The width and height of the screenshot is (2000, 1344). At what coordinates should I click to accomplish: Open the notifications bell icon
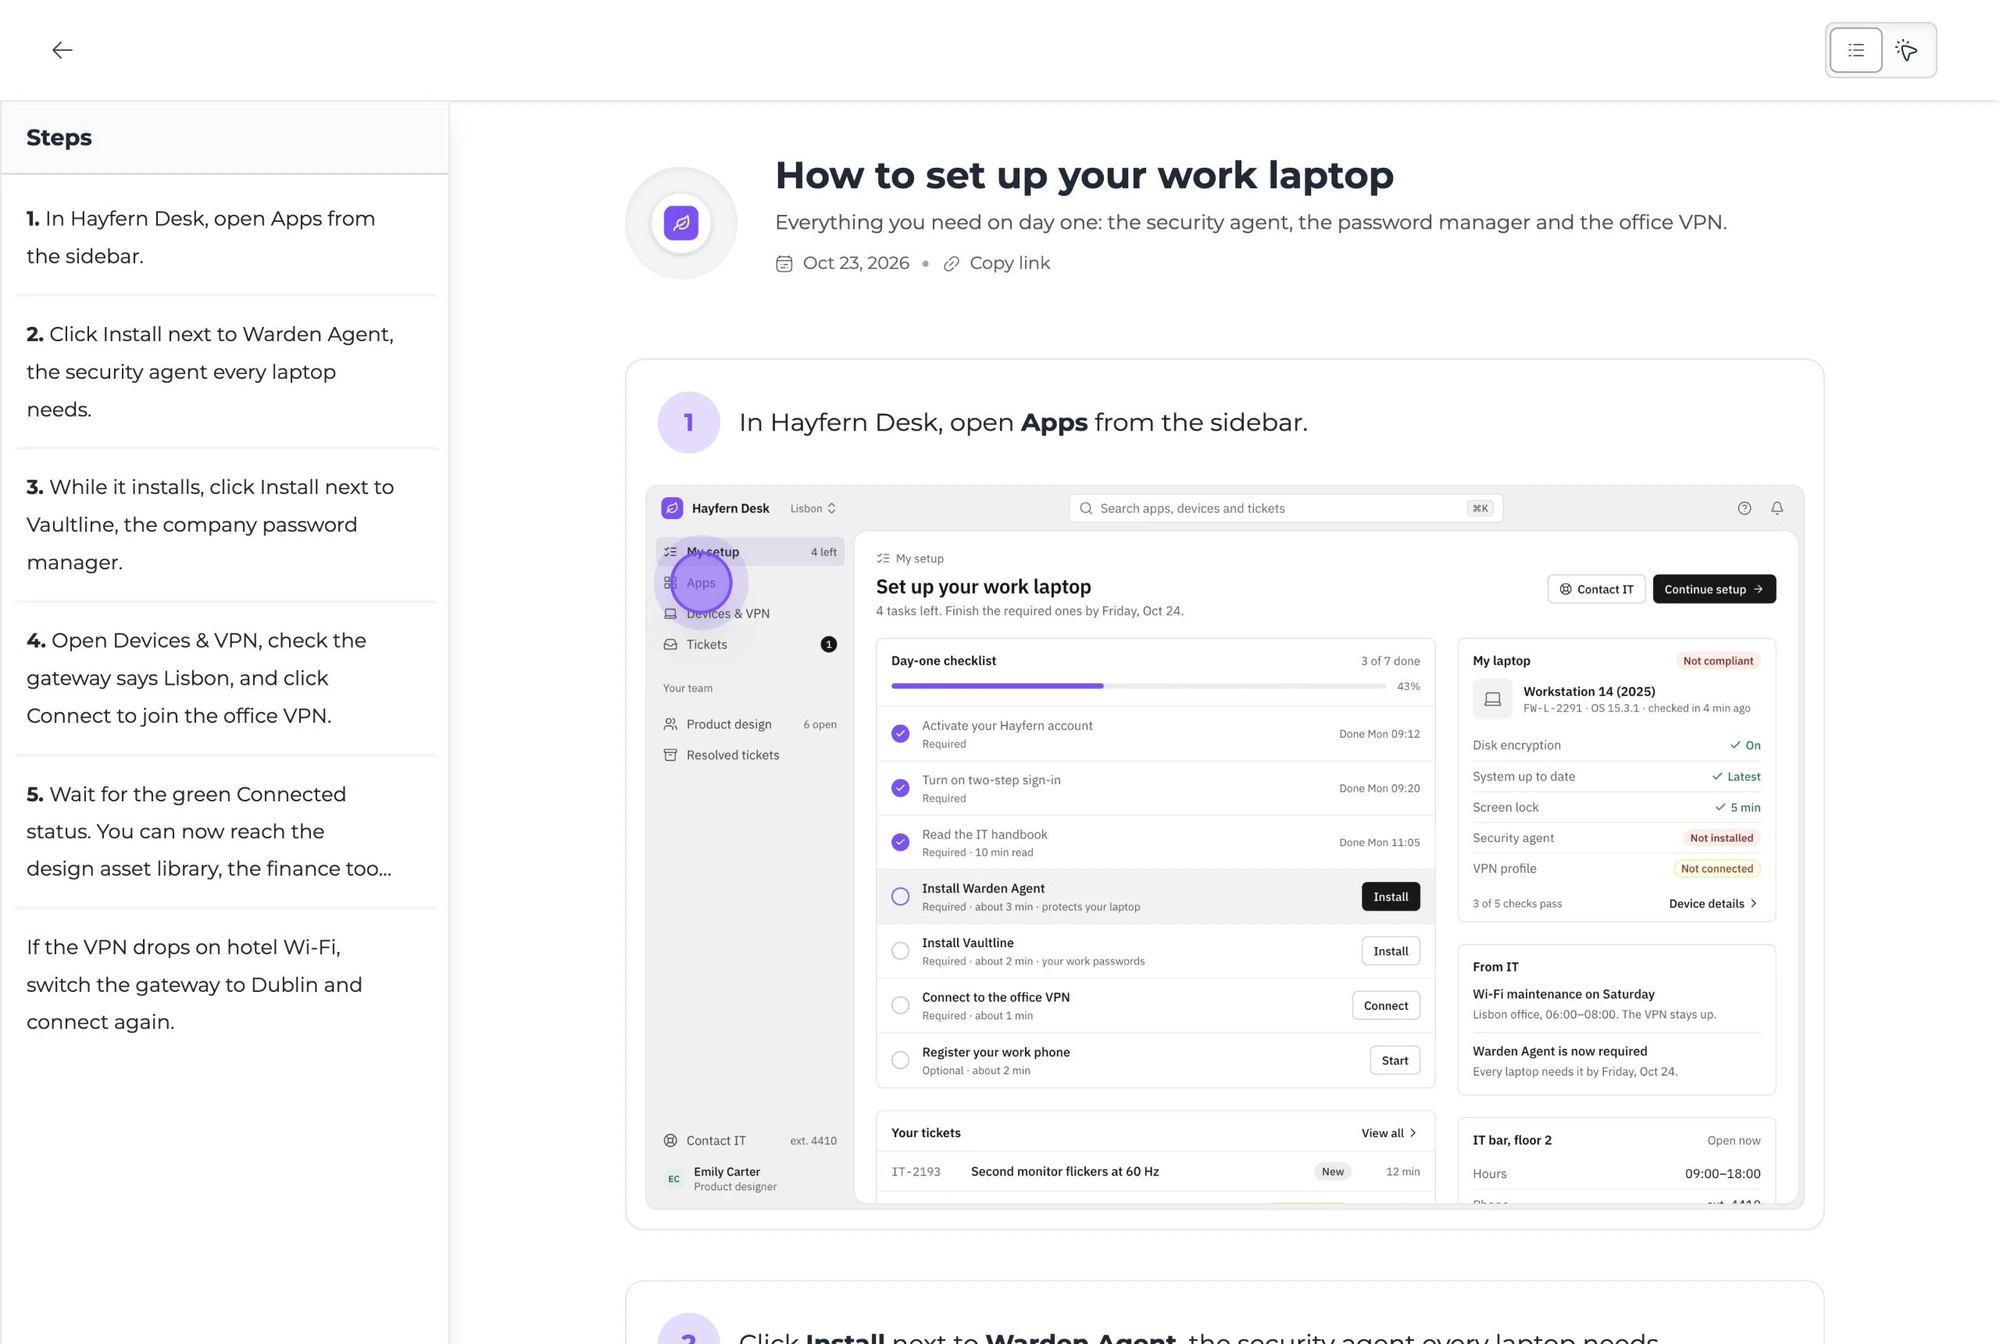click(x=1777, y=508)
